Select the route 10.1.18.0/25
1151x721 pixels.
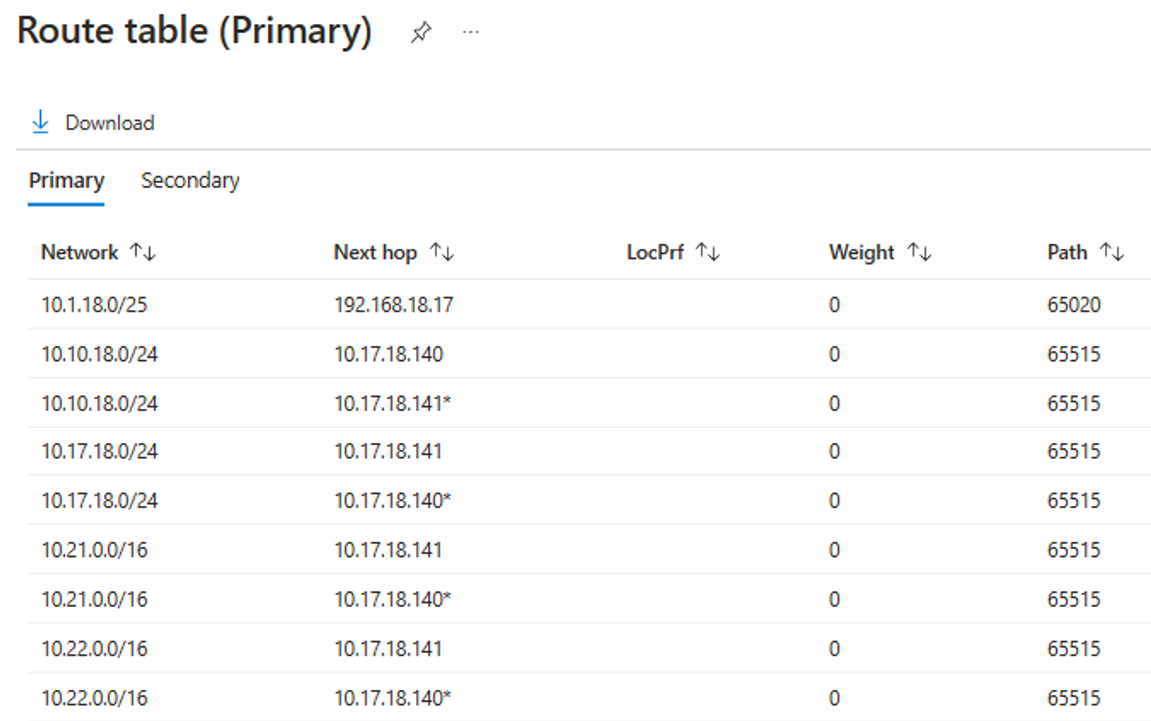pyautogui.click(x=93, y=304)
